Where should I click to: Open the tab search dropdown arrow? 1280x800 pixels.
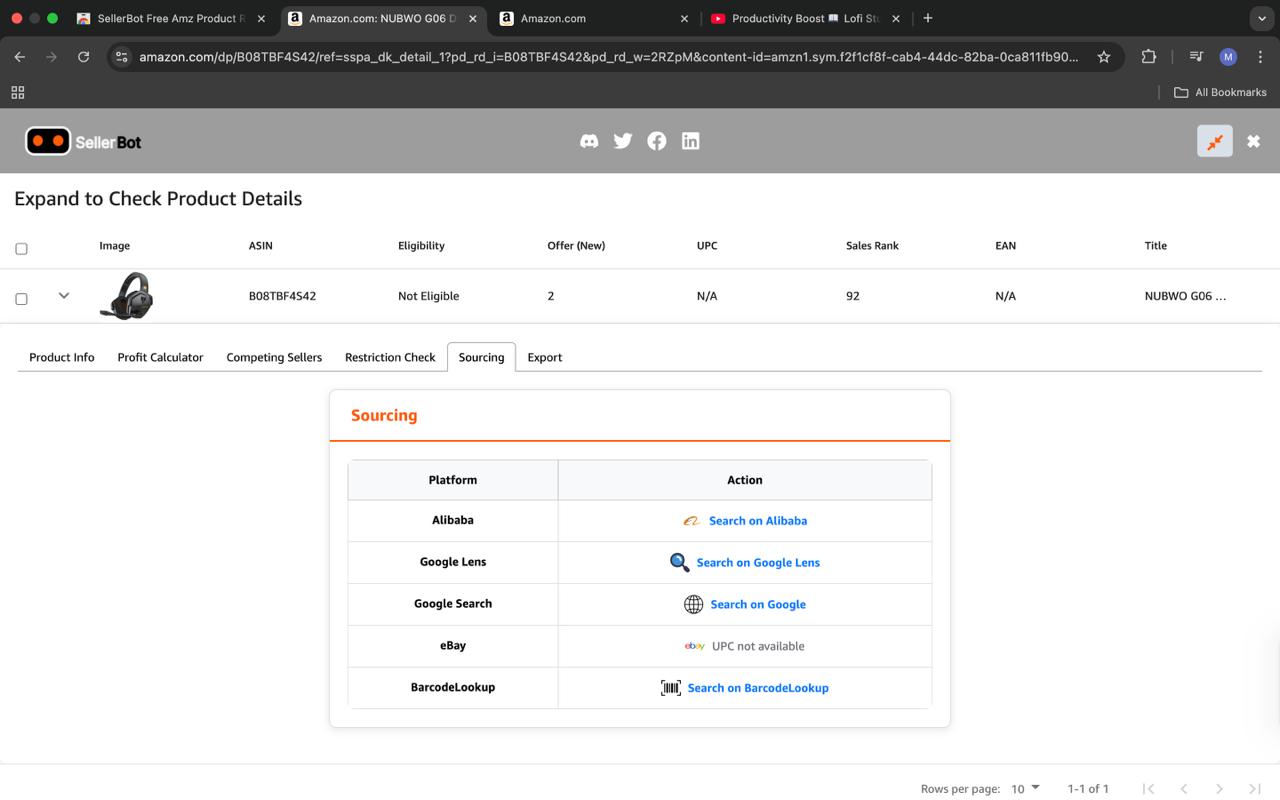pyautogui.click(x=1260, y=18)
